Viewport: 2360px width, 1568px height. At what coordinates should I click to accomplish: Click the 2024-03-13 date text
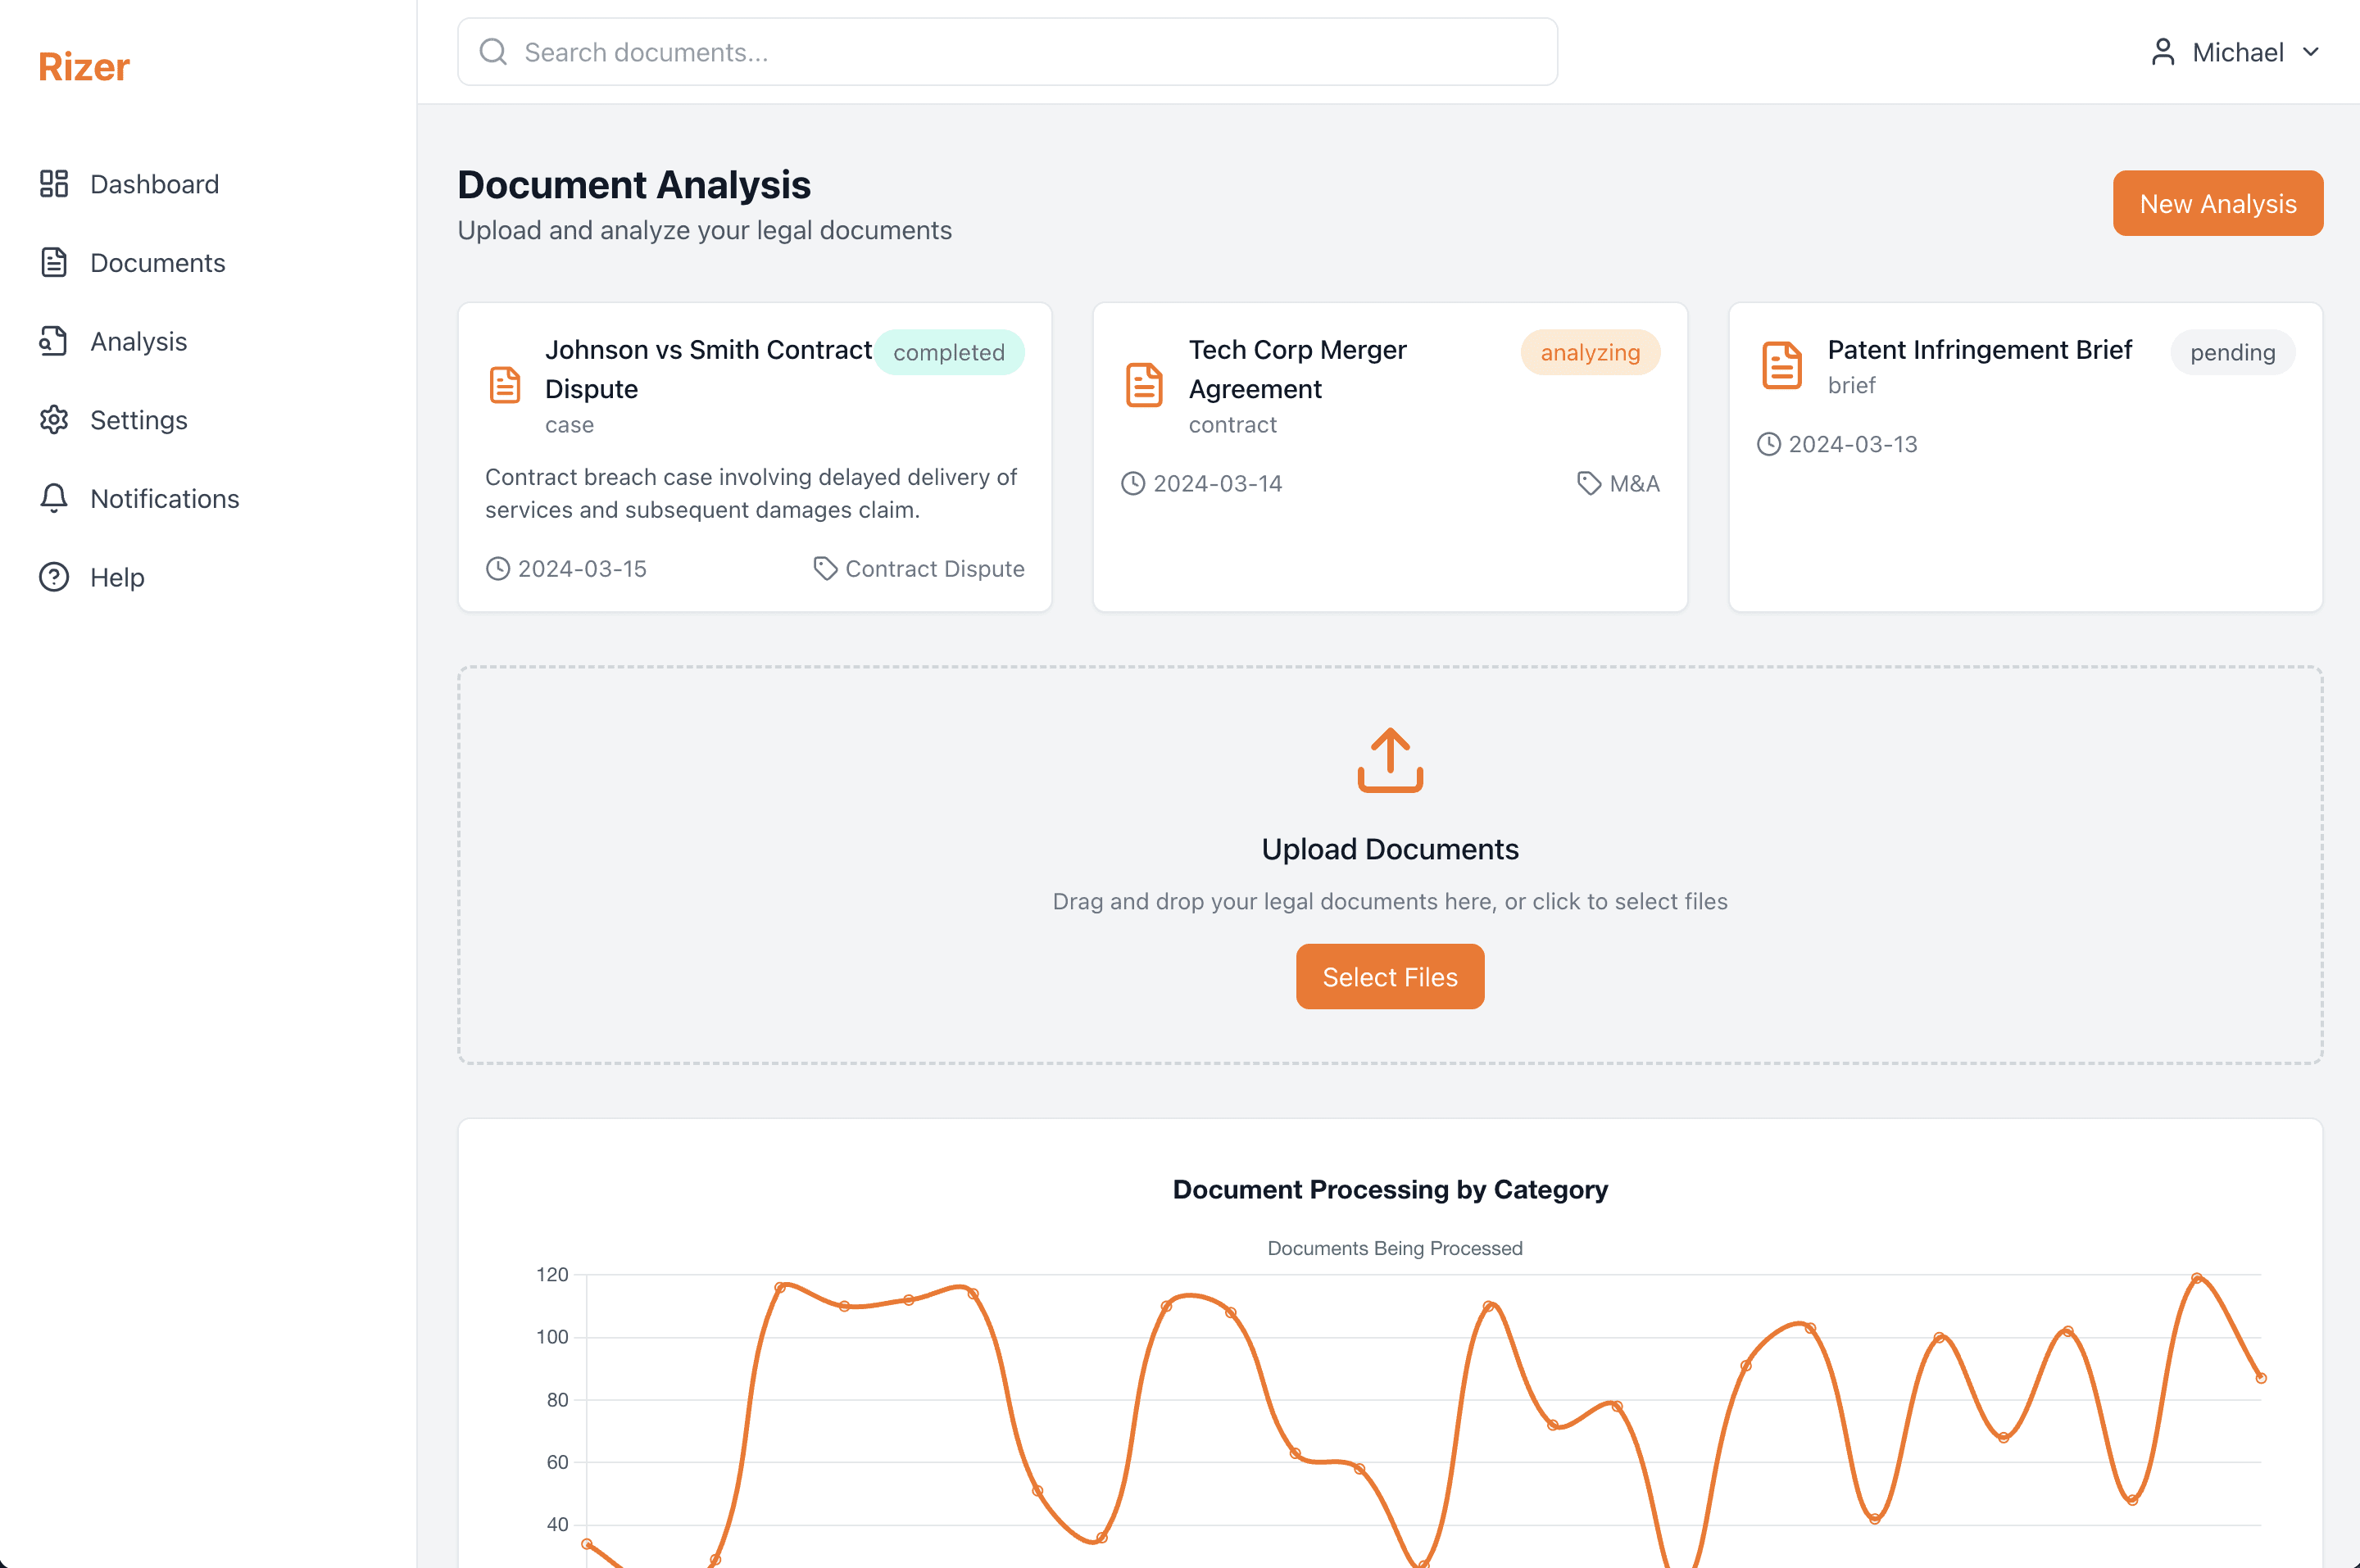(x=1853, y=444)
